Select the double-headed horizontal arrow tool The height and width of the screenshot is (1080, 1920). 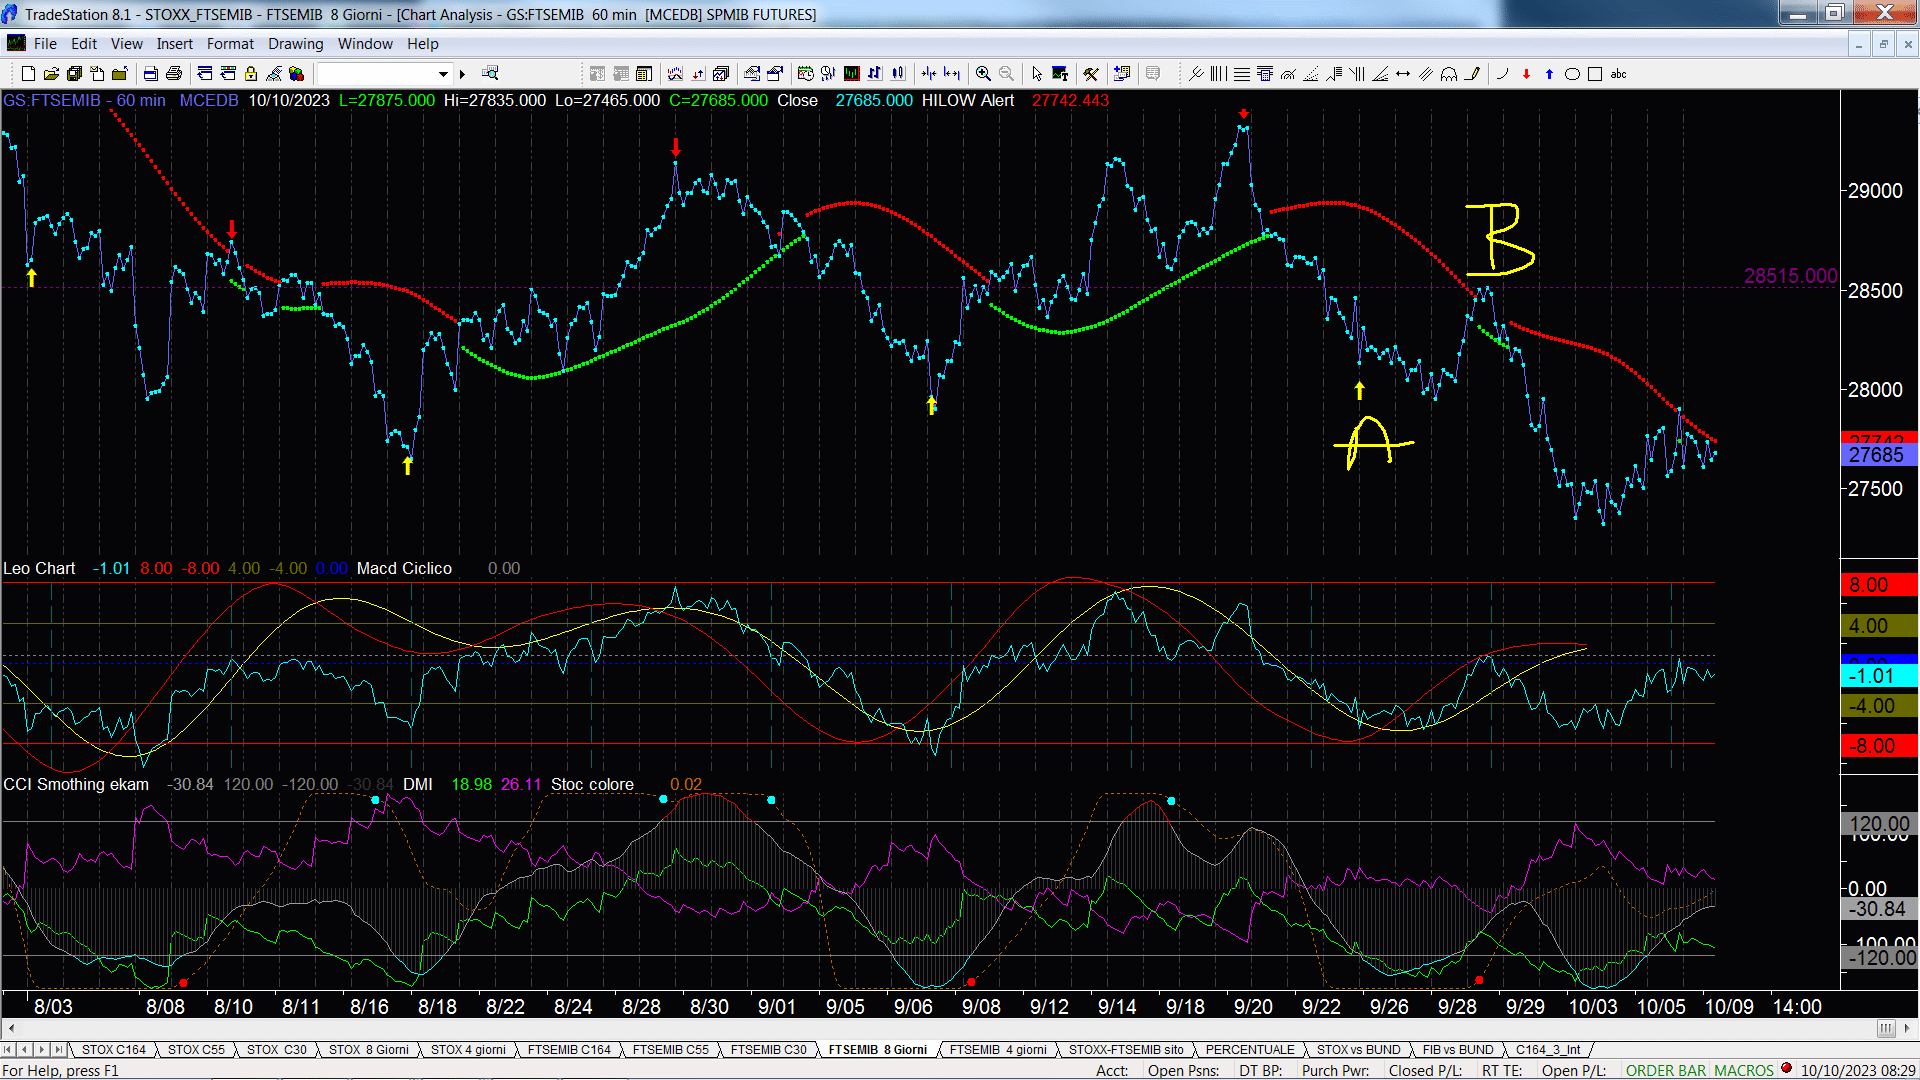(1403, 74)
